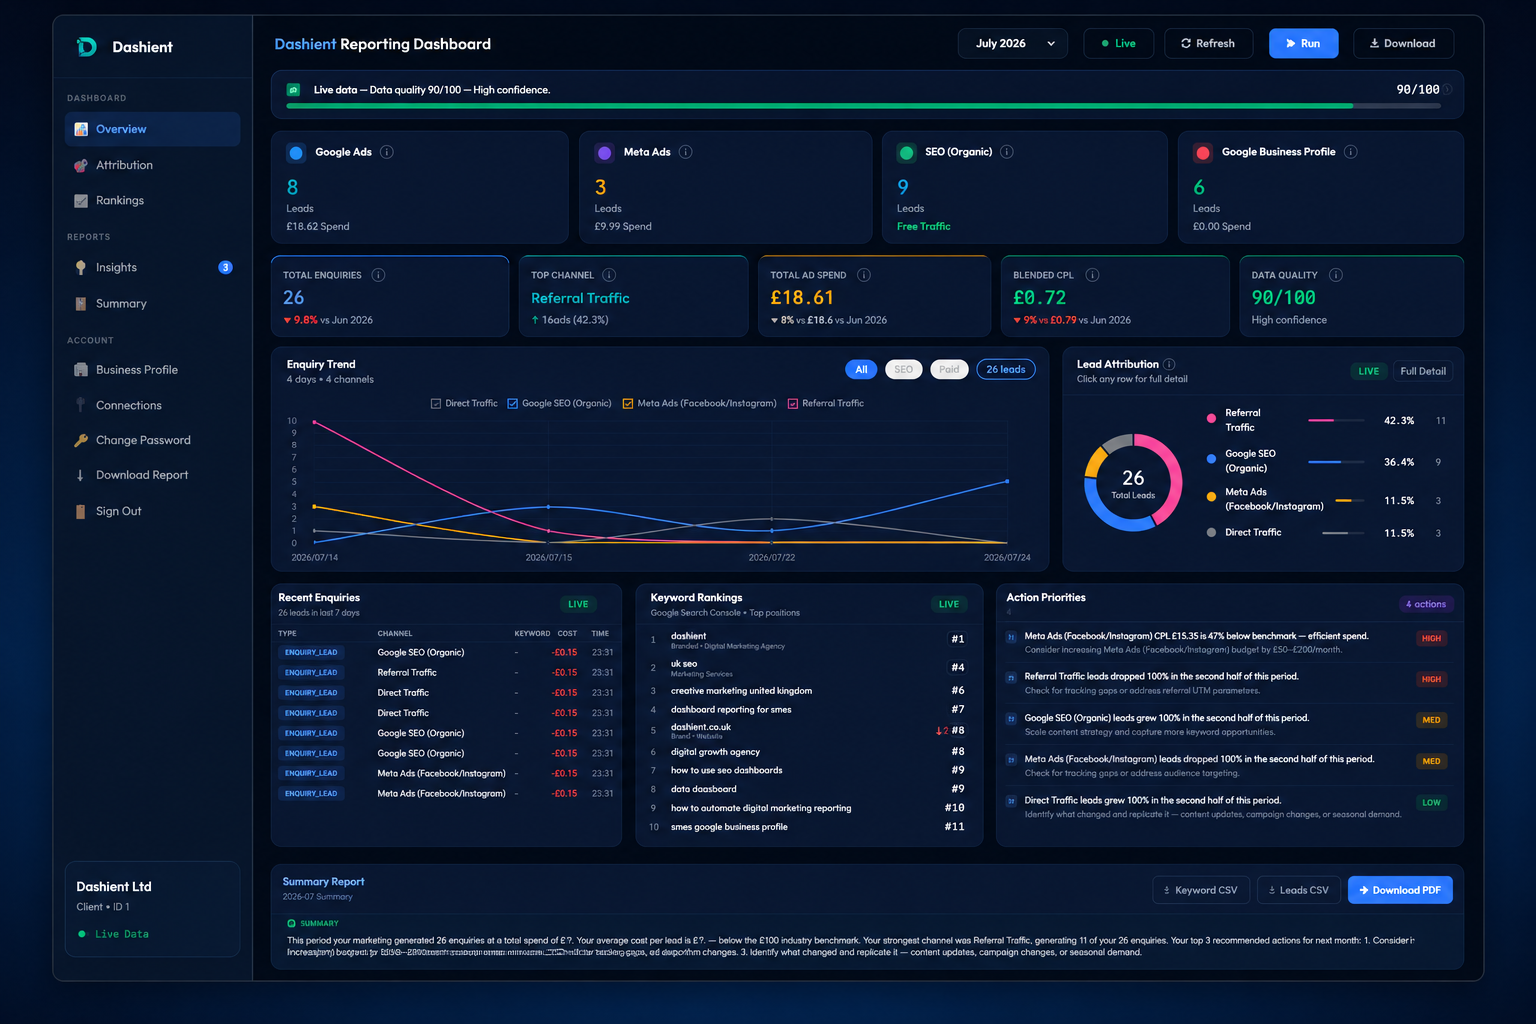This screenshot has height=1024, width=1536.
Task: Click Referral Traffic pink color dot in attribution
Action: pos(1211,419)
